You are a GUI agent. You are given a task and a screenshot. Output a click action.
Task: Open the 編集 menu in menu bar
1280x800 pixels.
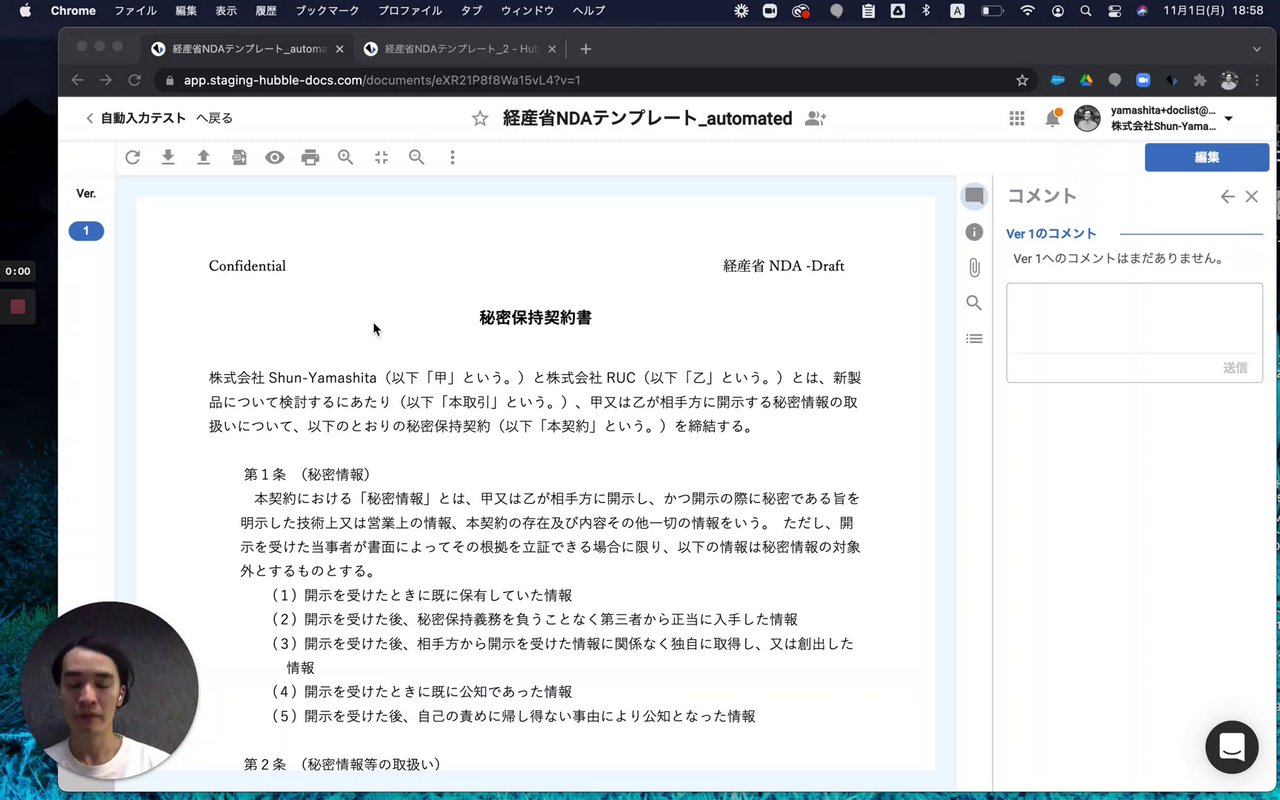pyautogui.click(x=186, y=11)
